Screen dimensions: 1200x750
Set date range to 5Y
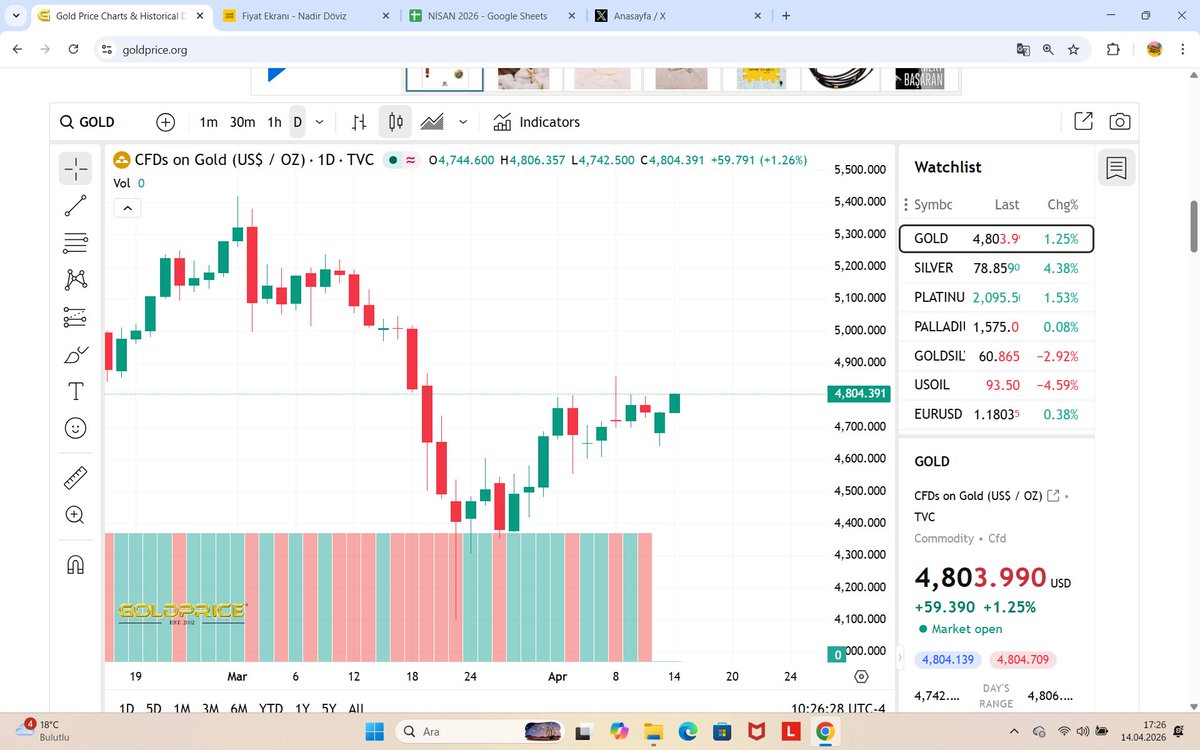[x=329, y=709]
